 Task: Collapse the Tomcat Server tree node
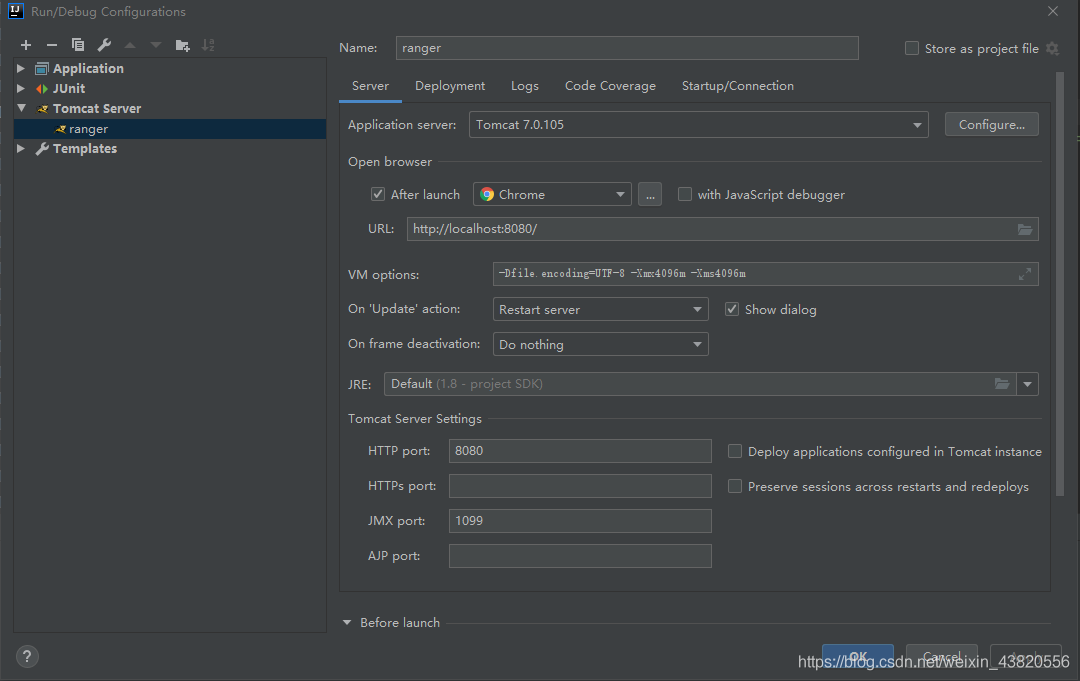21,109
